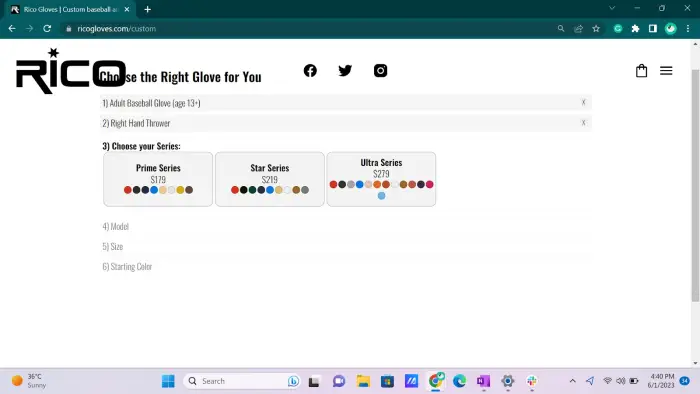Open the Instagram icon

click(380, 71)
